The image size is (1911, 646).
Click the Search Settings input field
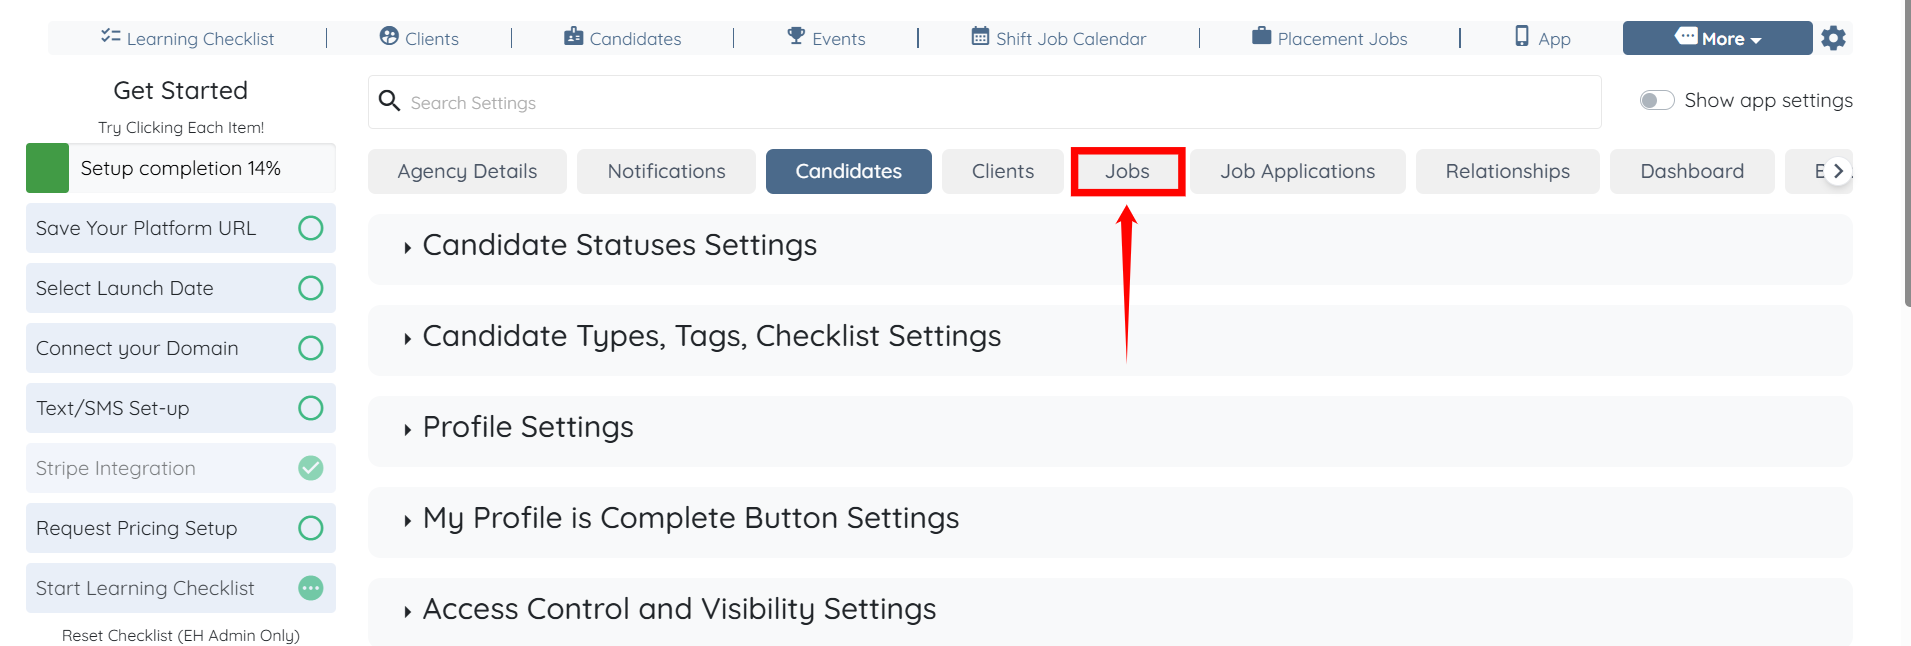point(984,102)
